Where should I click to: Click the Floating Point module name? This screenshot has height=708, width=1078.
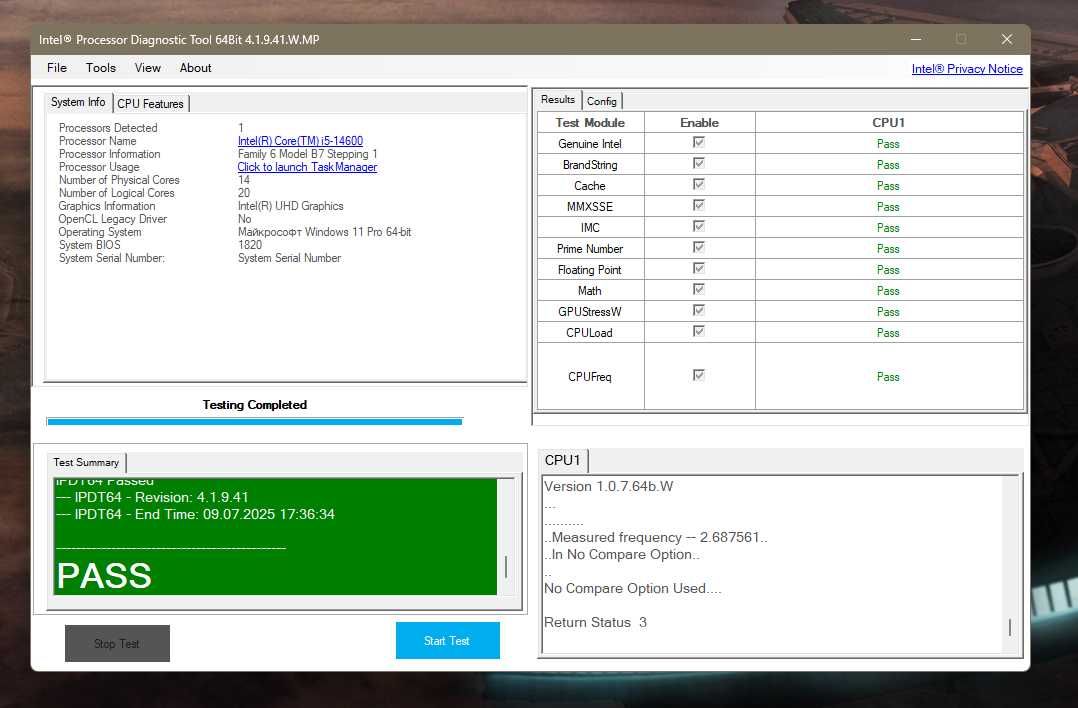(590, 269)
